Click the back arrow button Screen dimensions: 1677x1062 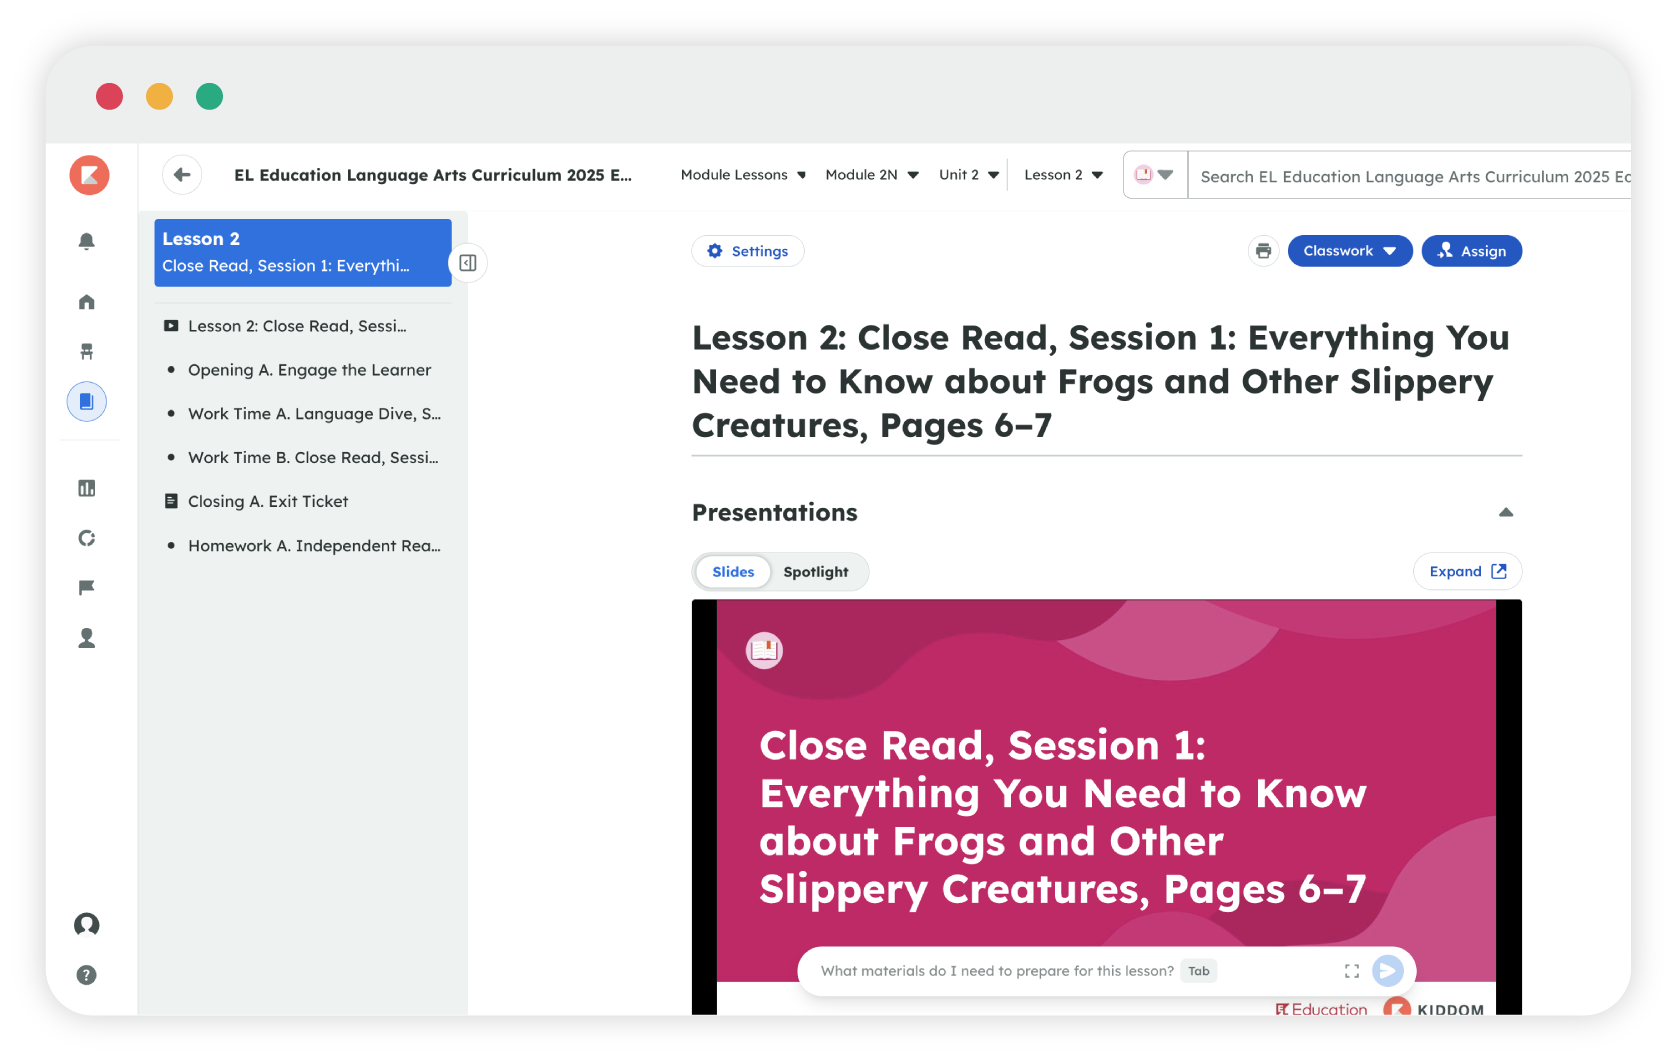(182, 175)
